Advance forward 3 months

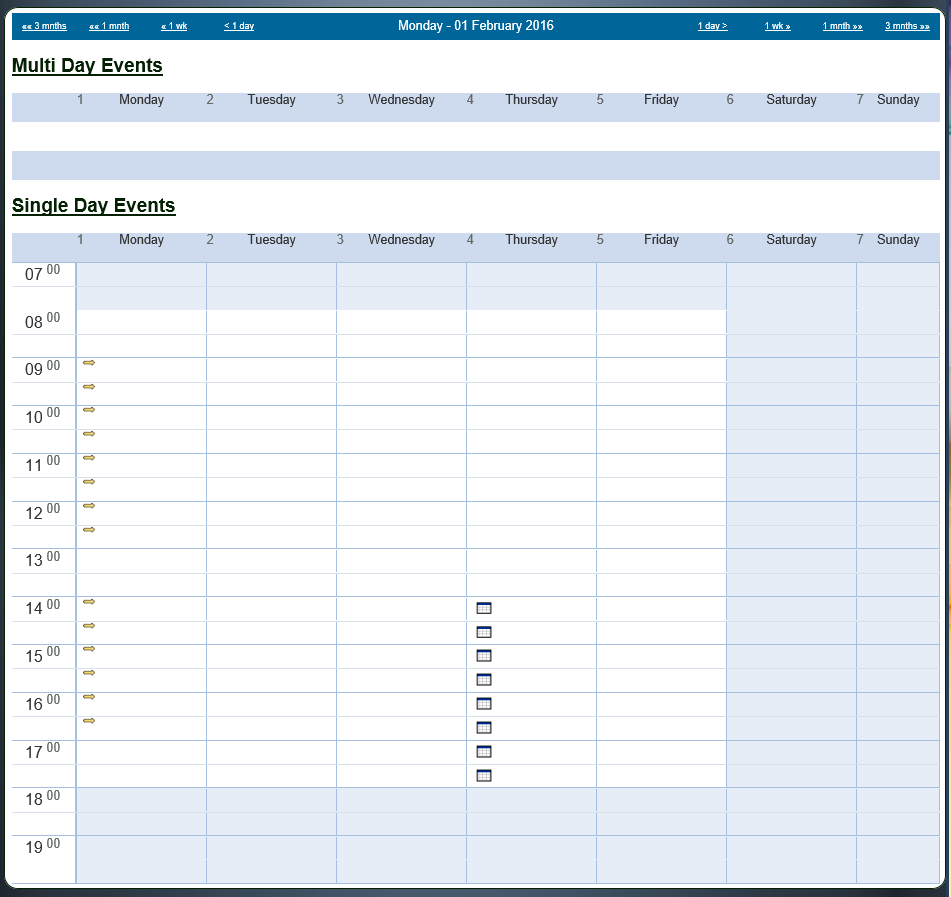coord(907,26)
